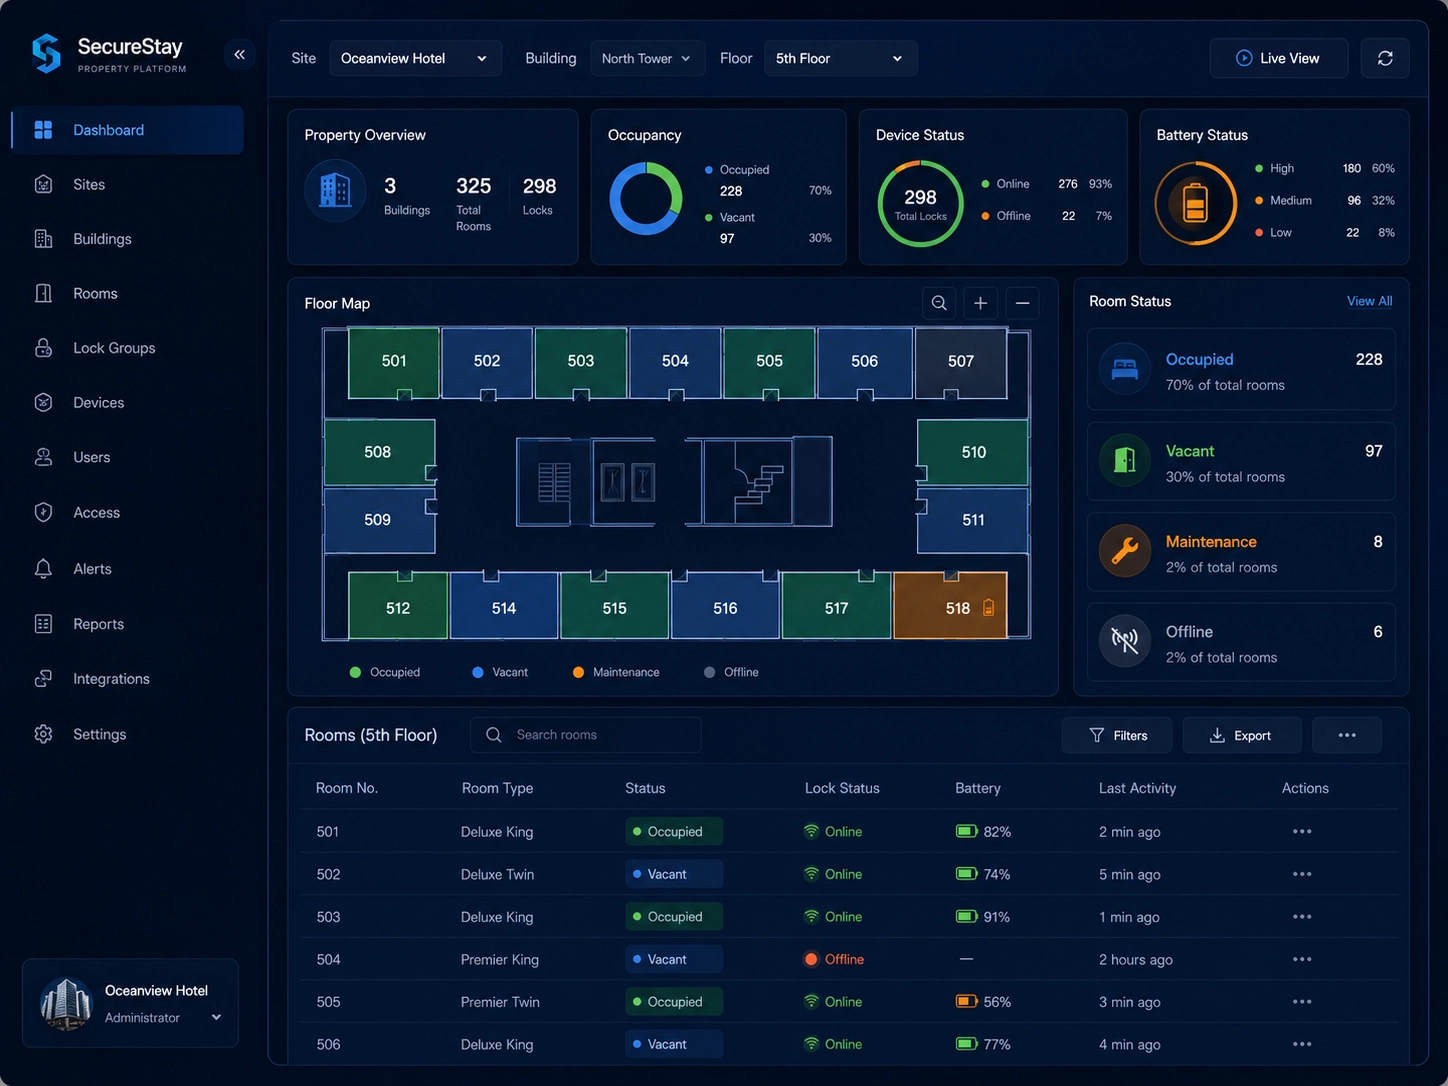Click the no-signal icon on Offline card
The width and height of the screenshot is (1448, 1086).
1125,641
